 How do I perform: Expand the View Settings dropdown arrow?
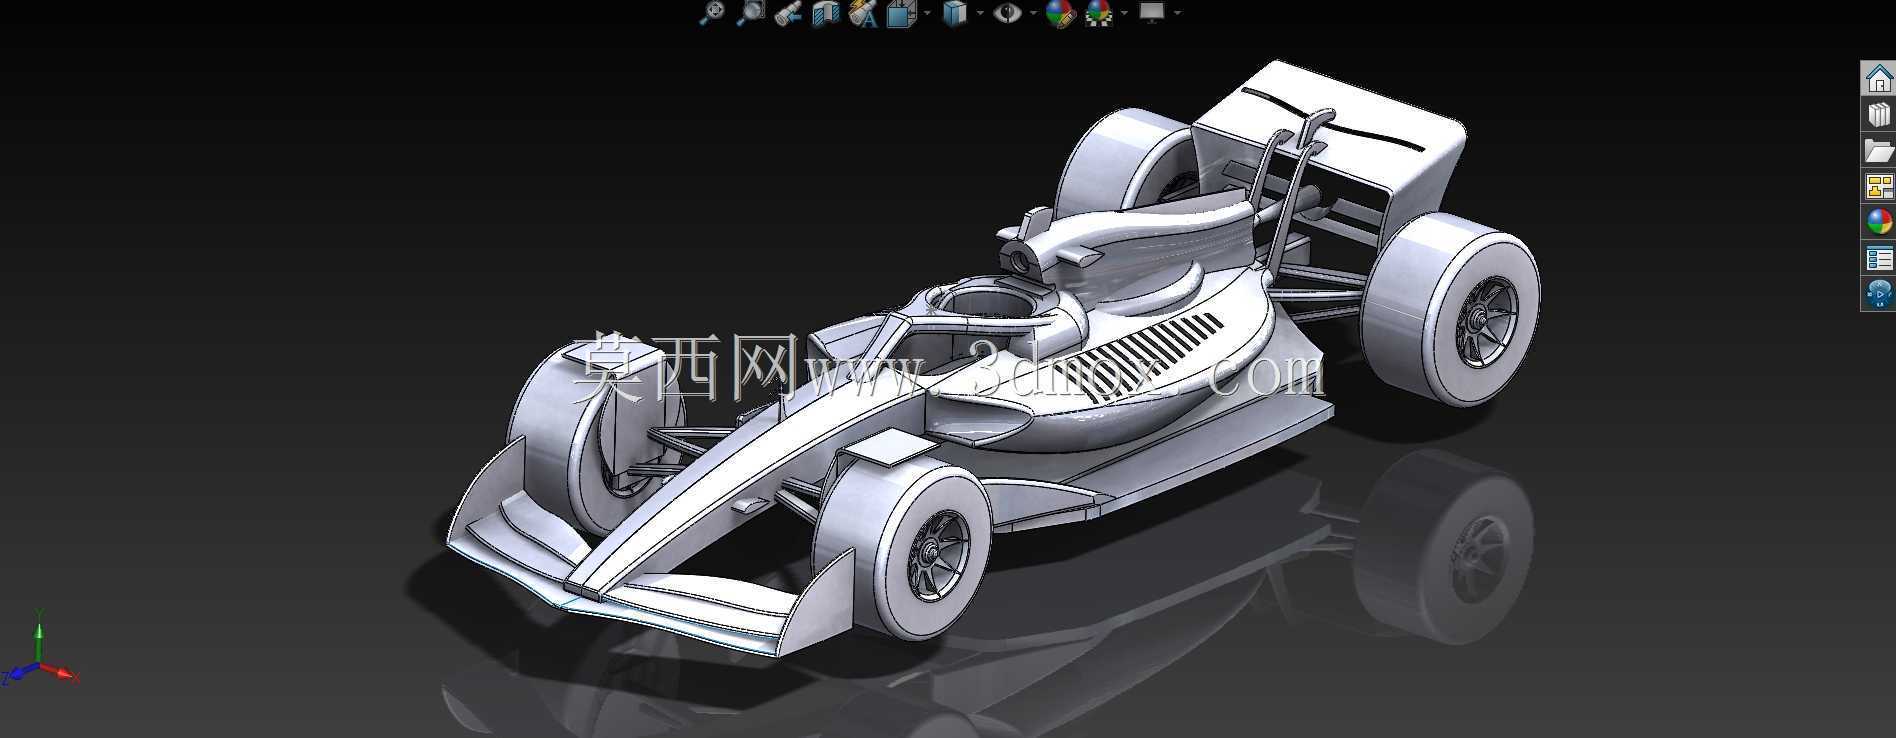click(1177, 13)
